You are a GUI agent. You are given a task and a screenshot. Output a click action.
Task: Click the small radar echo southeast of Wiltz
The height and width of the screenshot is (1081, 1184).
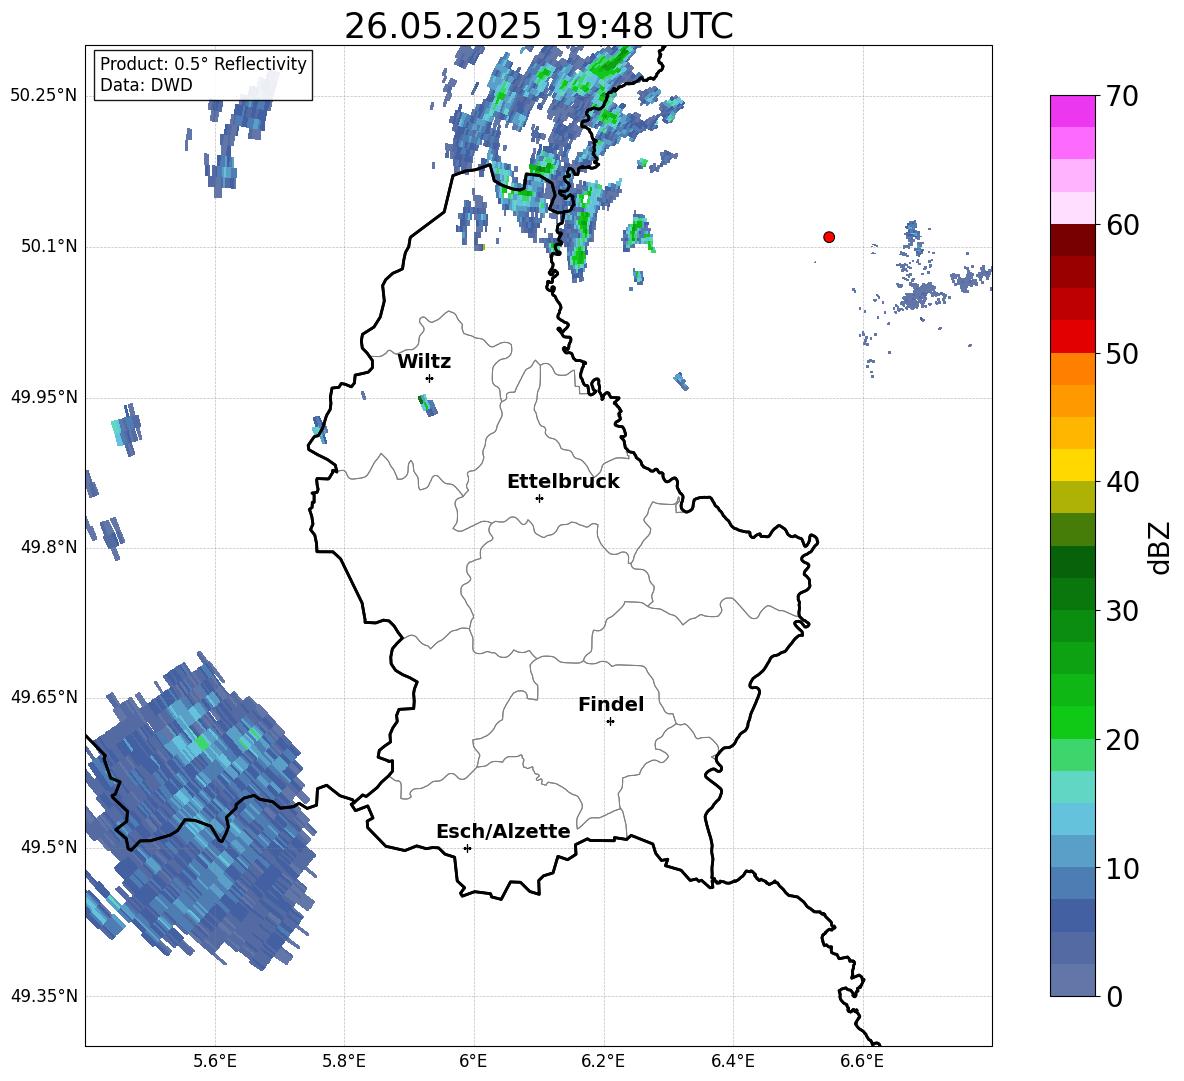(428, 405)
